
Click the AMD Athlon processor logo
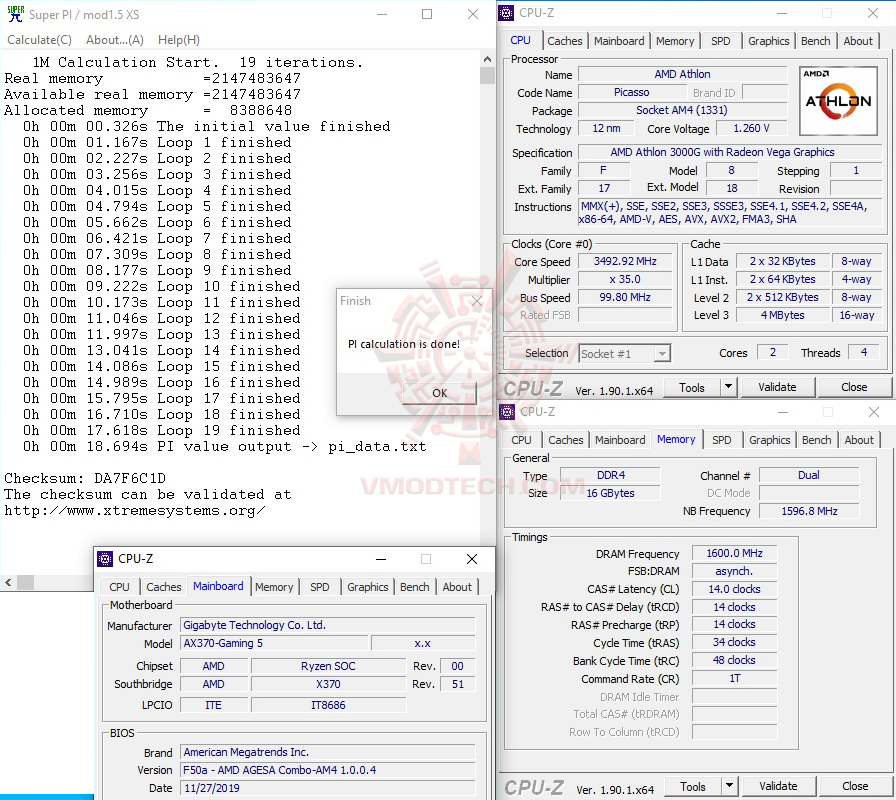pyautogui.click(x=838, y=101)
